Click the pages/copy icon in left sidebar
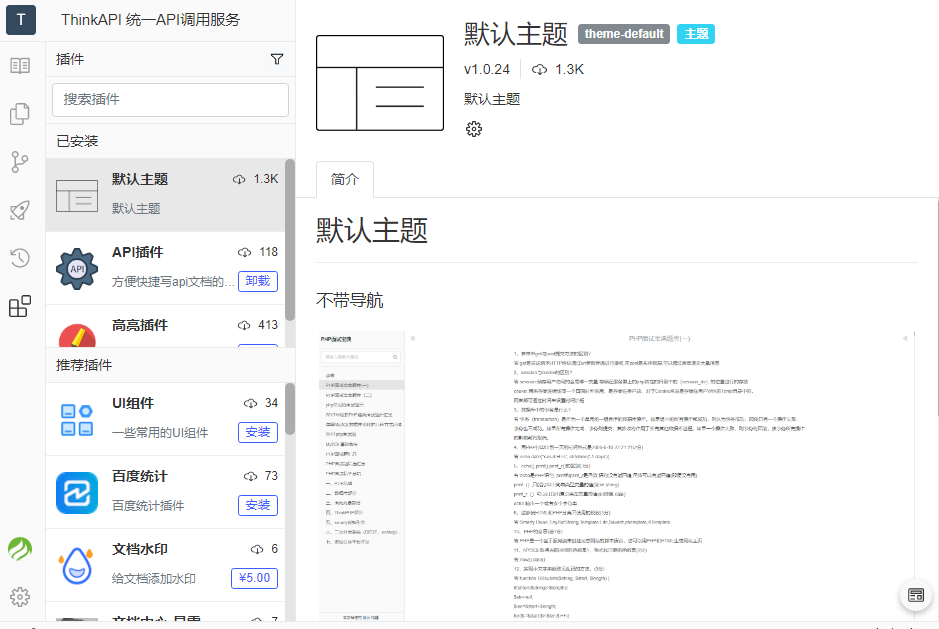 [20, 113]
